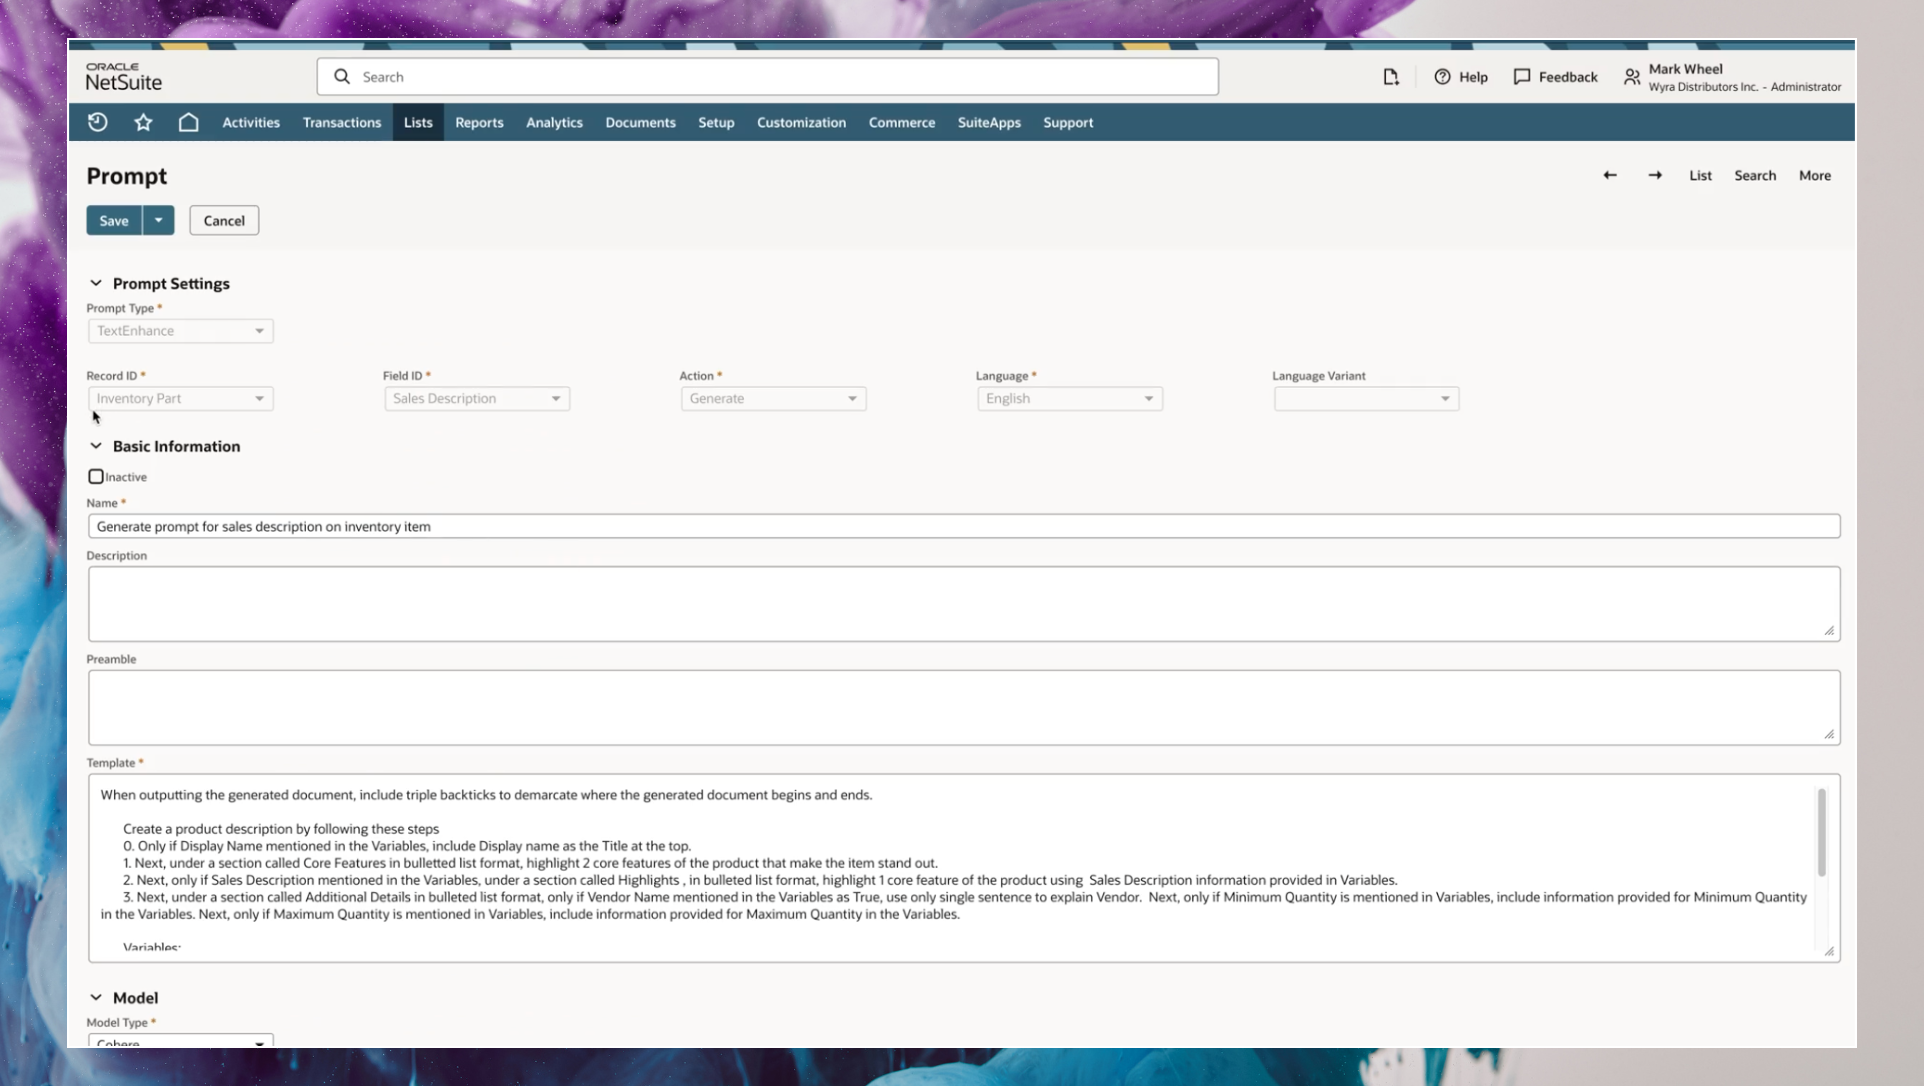This screenshot has height=1086, width=1924.
Task: Collapse the Prompt Settings section
Action: (x=96, y=283)
